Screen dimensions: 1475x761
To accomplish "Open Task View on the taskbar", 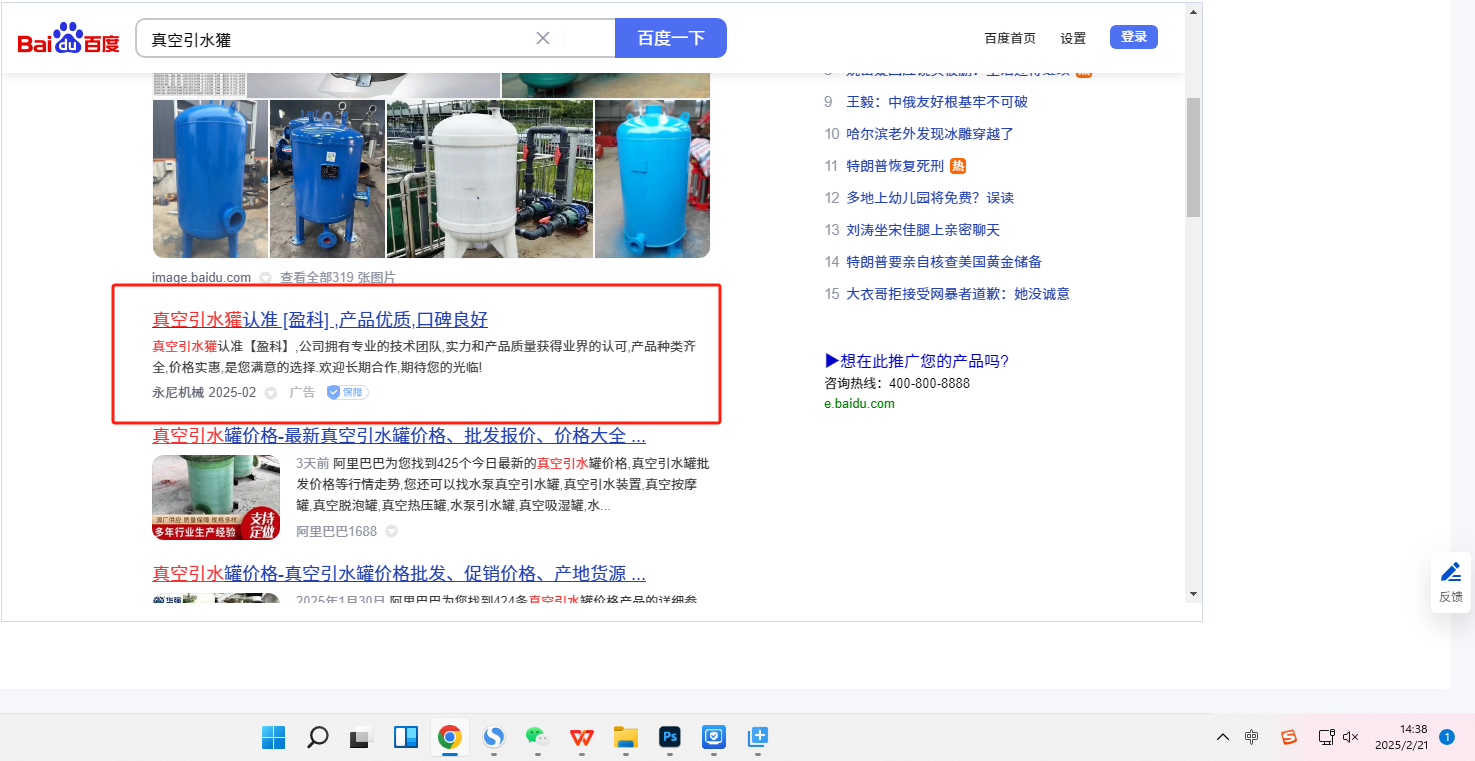I will 361,738.
